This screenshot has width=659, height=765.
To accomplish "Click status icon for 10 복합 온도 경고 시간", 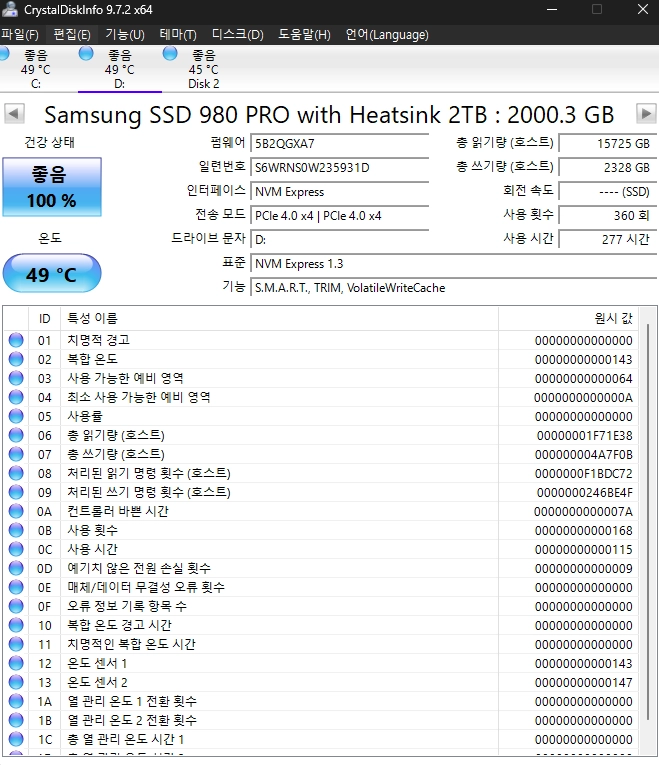I will click(16, 625).
